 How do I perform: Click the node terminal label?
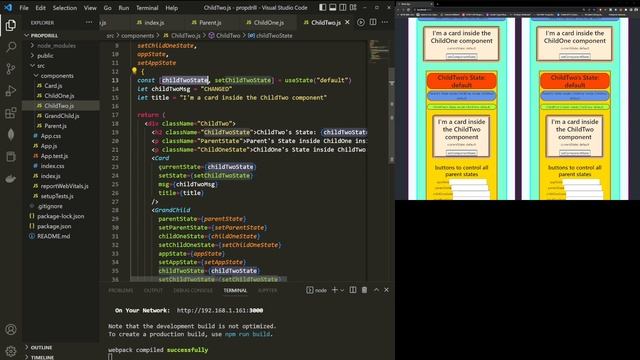pos(317,290)
